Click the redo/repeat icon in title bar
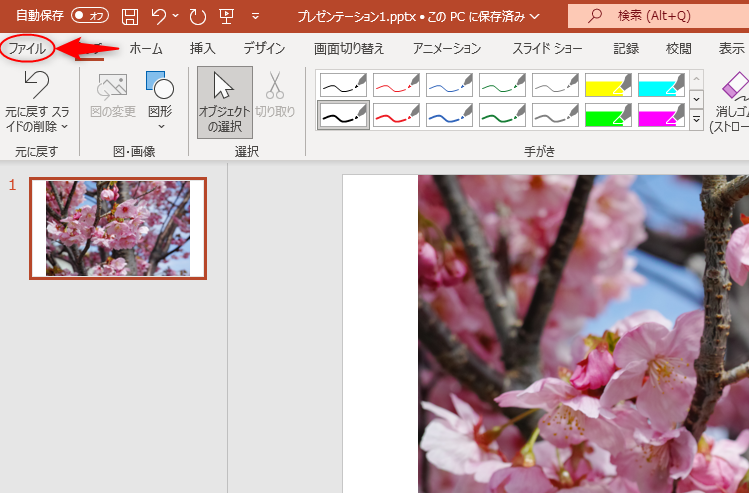 [197, 16]
